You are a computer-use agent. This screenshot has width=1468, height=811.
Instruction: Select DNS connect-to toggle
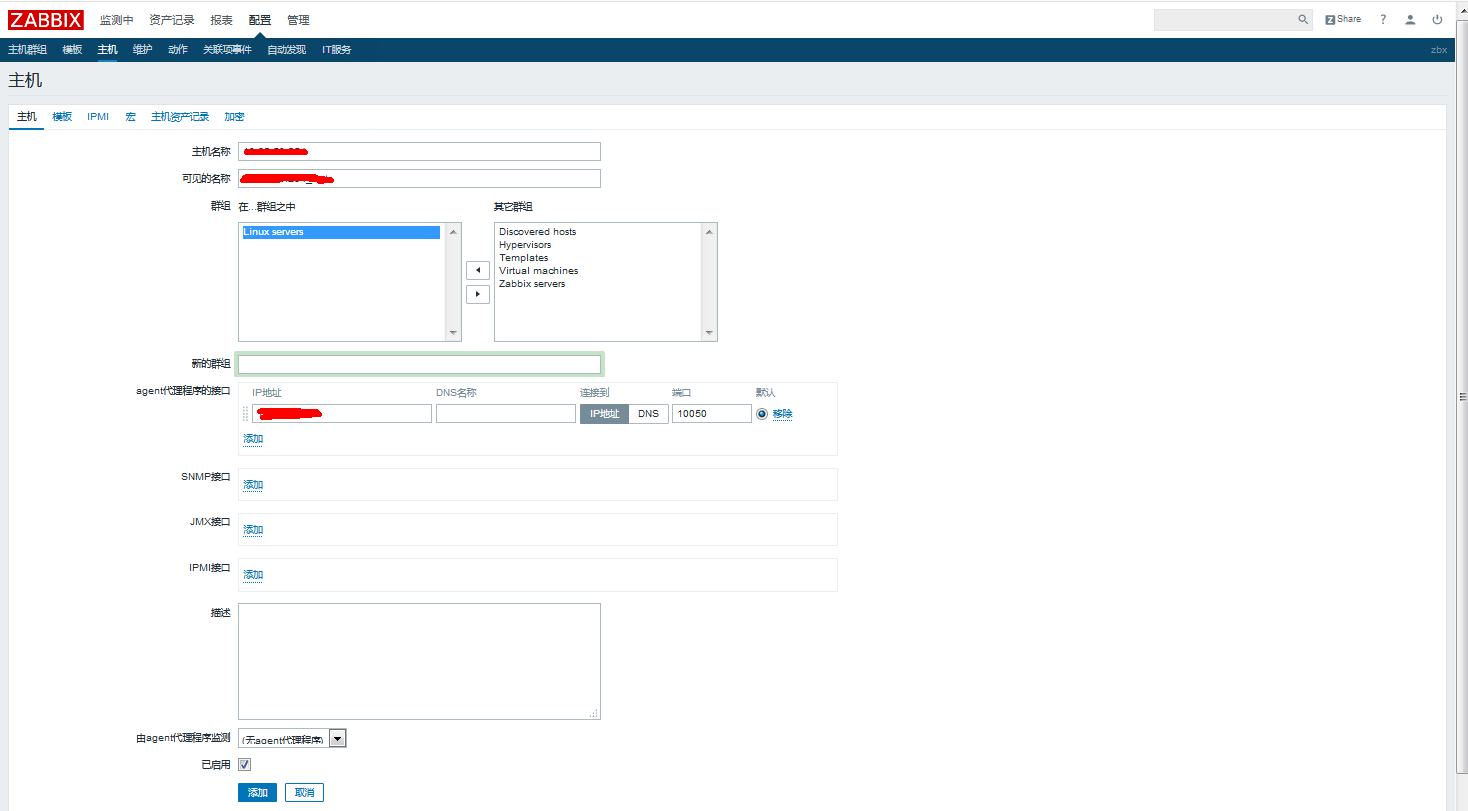click(648, 413)
